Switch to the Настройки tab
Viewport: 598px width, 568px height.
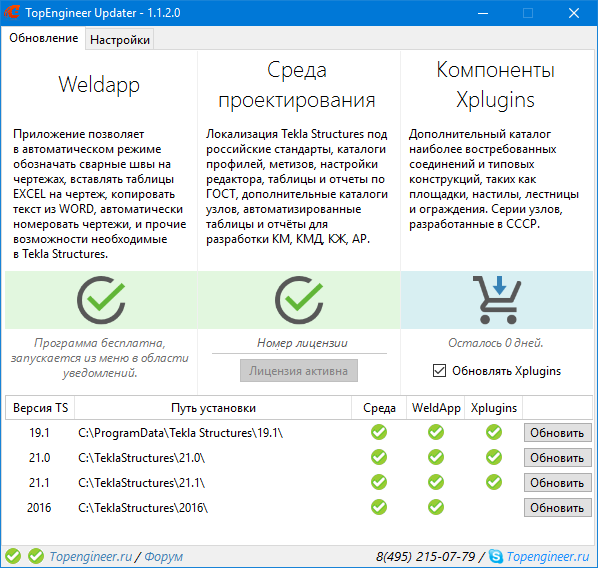coord(120,40)
